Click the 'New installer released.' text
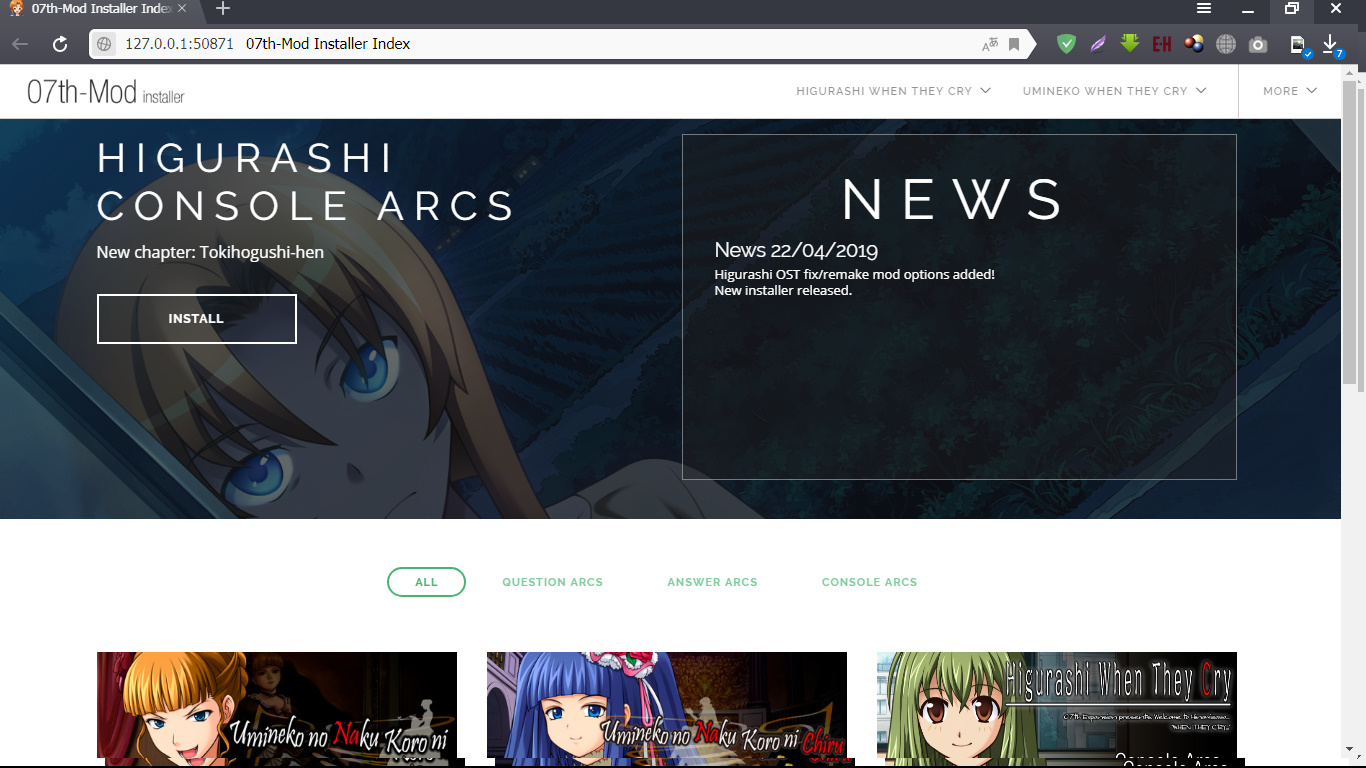The height and width of the screenshot is (768, 1366). pos(783,291)
